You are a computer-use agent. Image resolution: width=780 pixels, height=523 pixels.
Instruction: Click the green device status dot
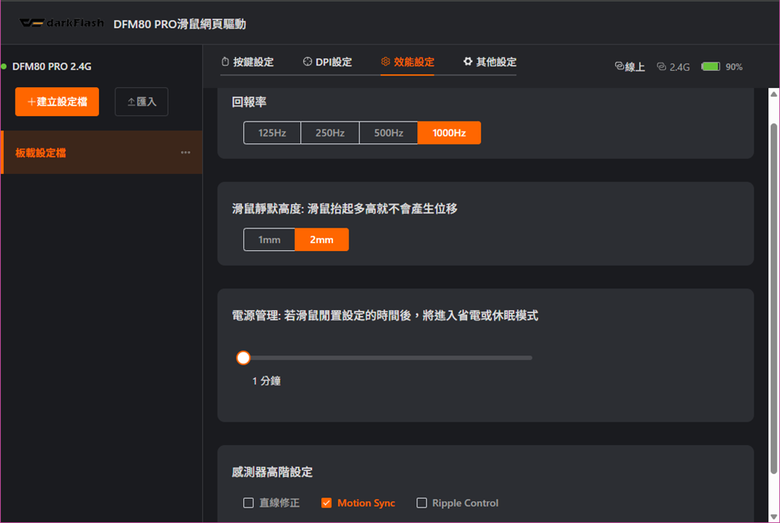[x=4, y=66]
